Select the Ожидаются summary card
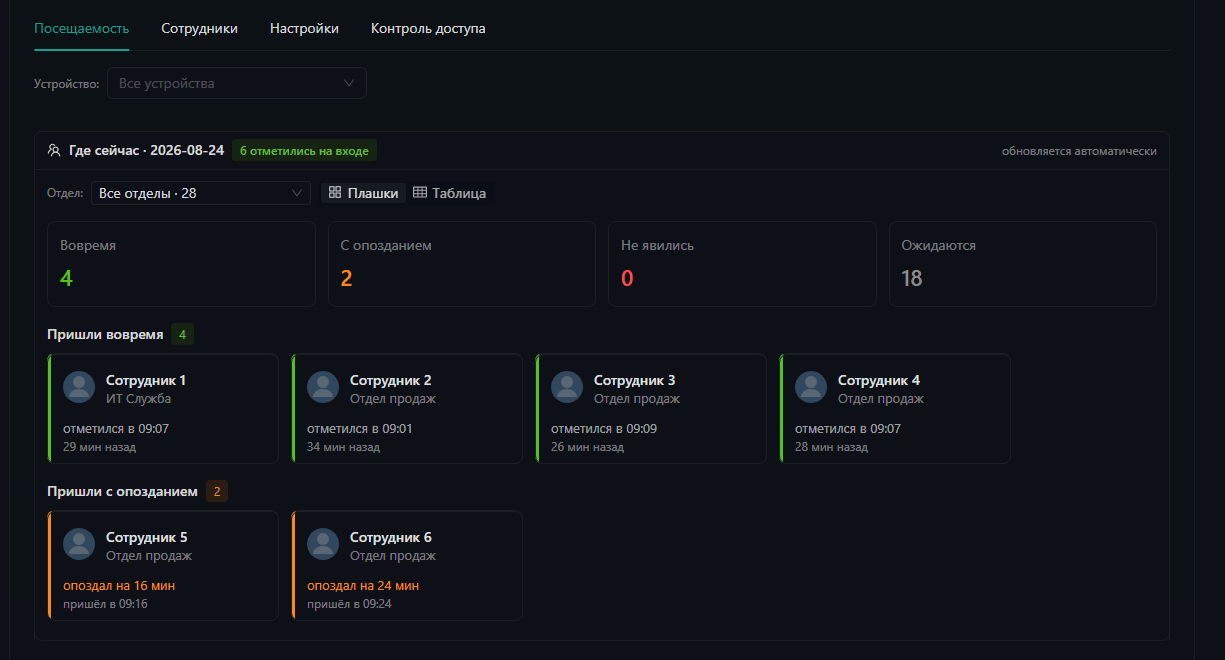 point(1023,264)
